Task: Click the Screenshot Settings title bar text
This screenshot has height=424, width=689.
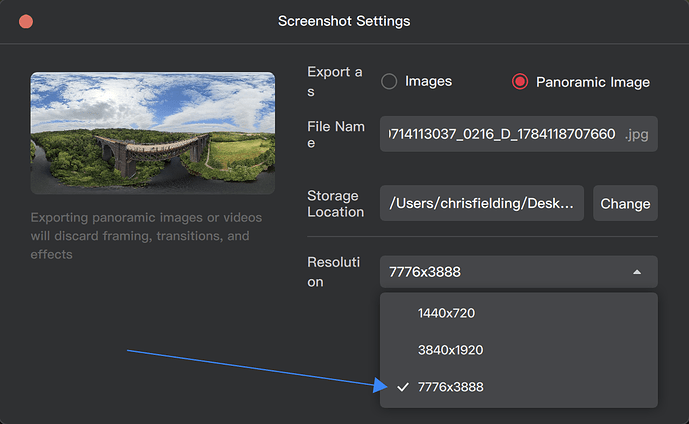Action: [x=344, y=21]
